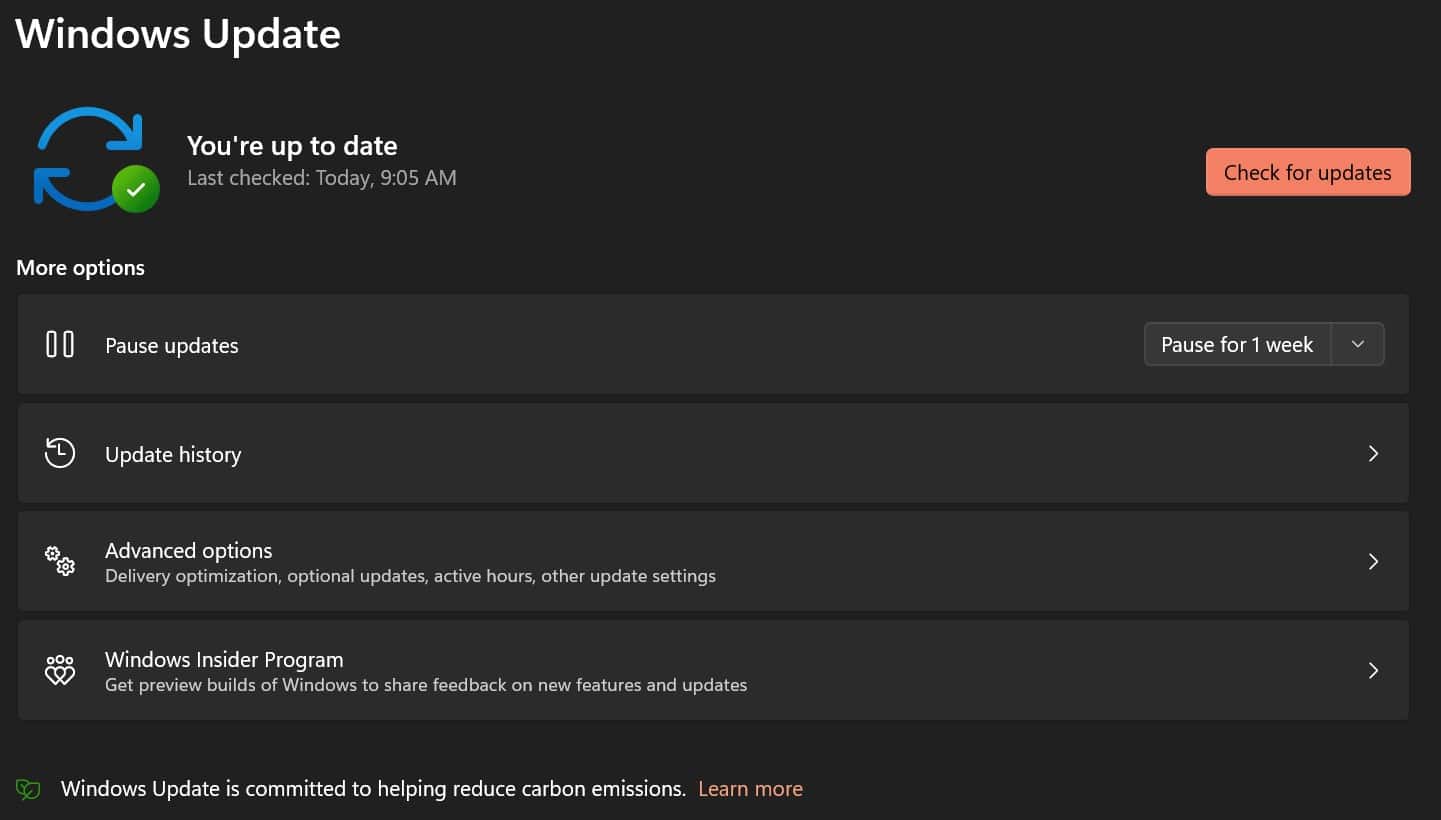
Task: Select the Advanced options title
Action: (x=189, y=551)
